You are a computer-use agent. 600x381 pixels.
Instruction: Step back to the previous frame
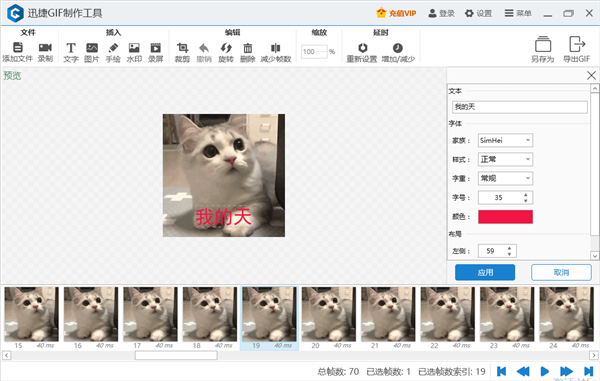point(523,371)
